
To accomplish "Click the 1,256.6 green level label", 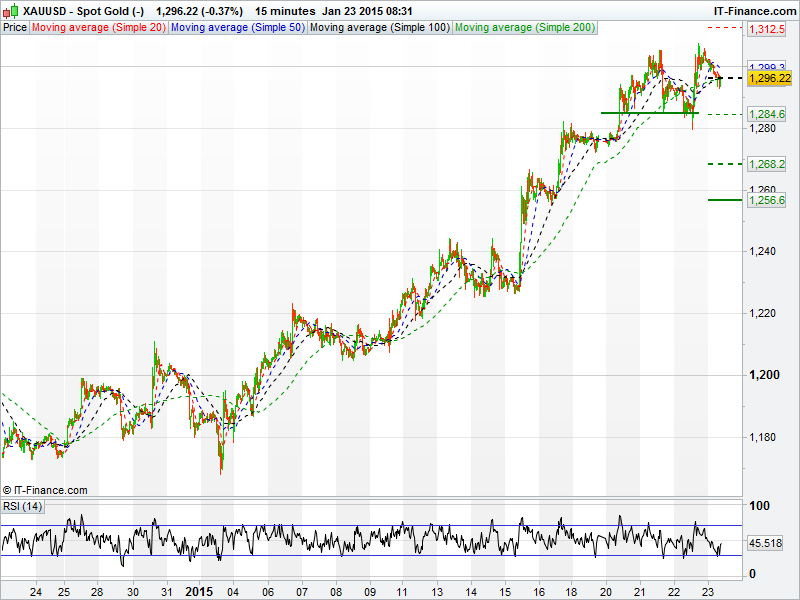I will tap(766, 200).
